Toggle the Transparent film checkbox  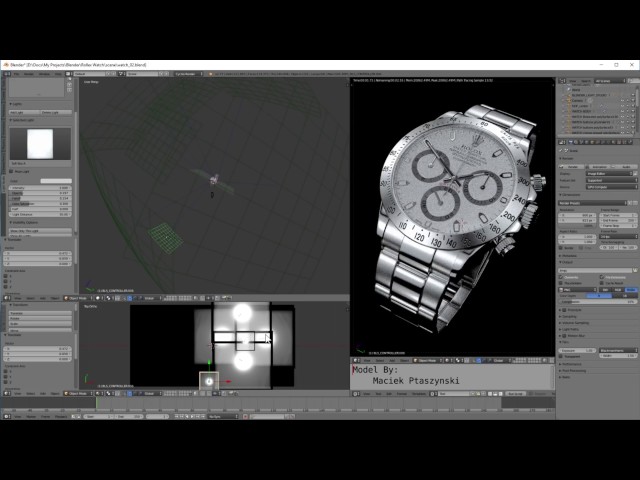(561, 356)
